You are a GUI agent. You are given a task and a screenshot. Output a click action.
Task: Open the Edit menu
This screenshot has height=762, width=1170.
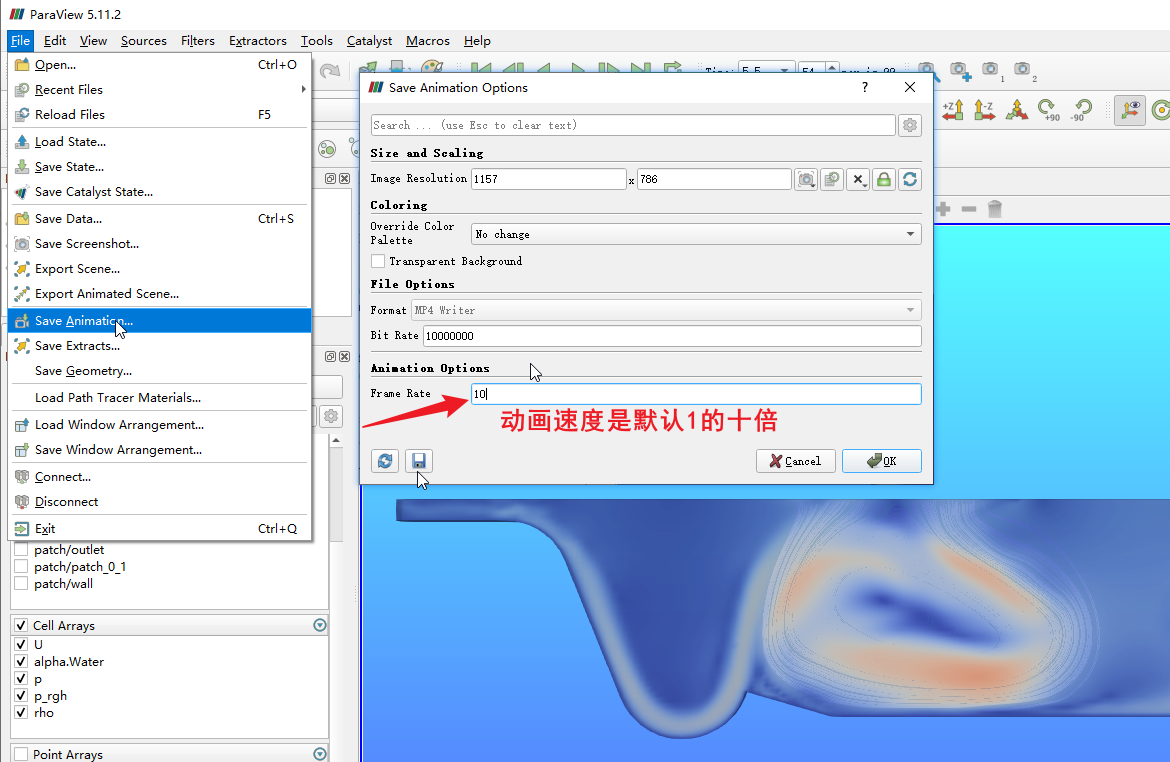pyautogui.click(x=54, y=41)
